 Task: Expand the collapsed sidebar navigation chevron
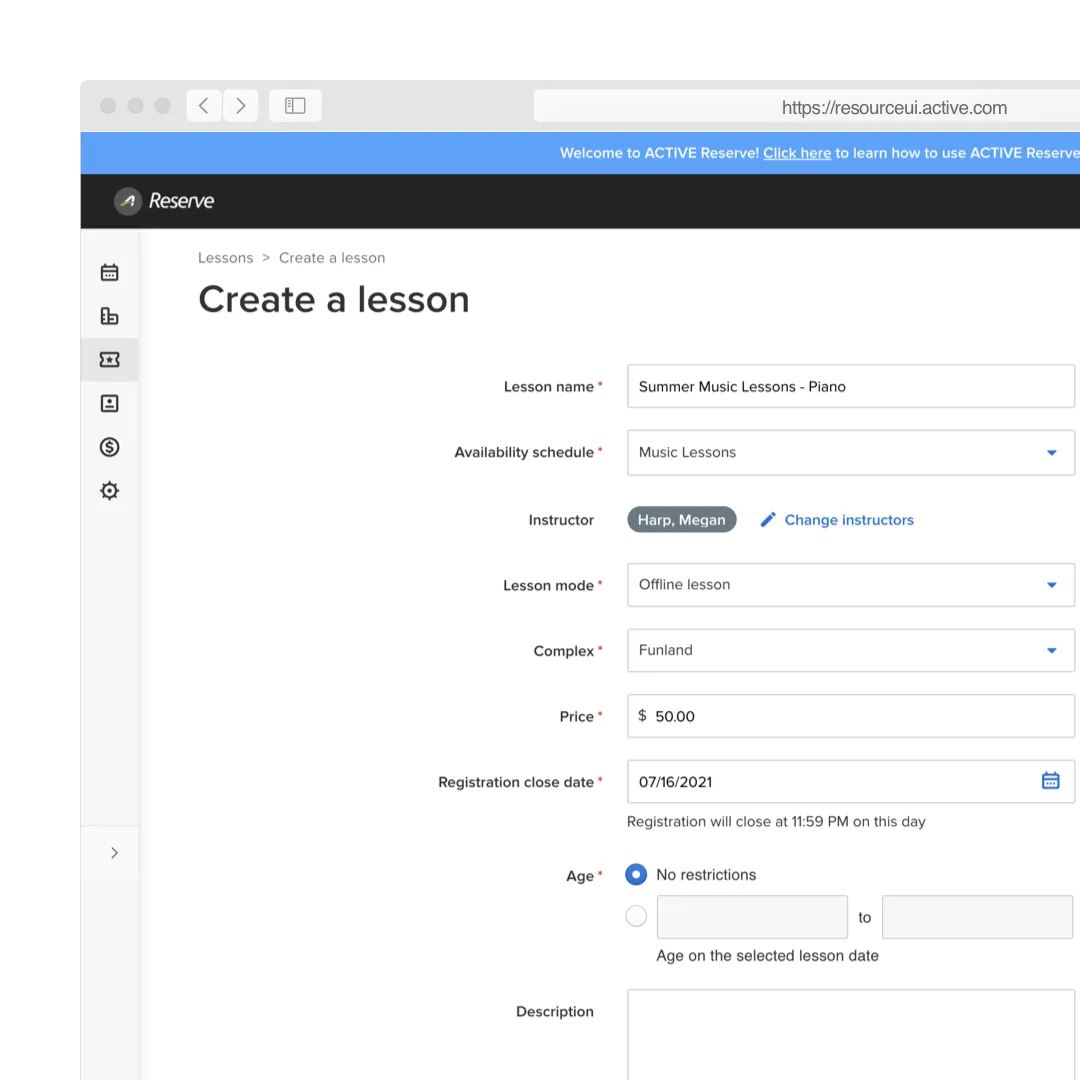114,853
